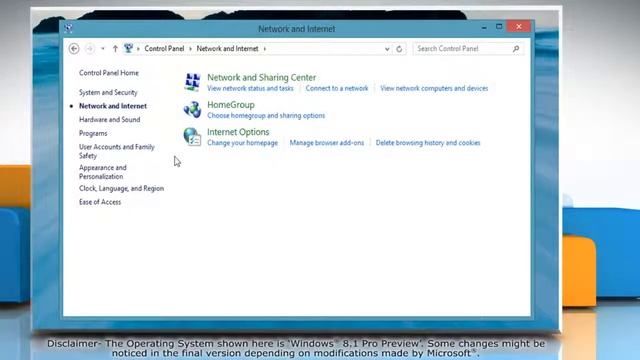Open View network computers and devices

pyautogui.click(x=434, y=88)
